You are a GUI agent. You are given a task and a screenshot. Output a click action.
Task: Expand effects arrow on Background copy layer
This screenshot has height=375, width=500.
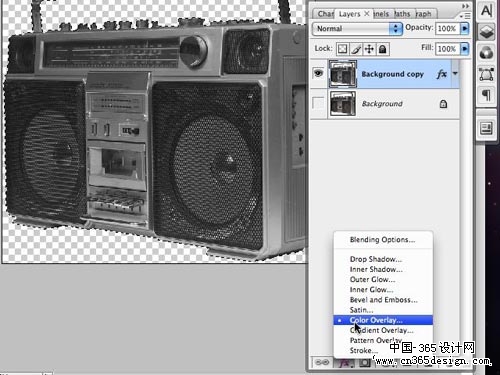455,73
